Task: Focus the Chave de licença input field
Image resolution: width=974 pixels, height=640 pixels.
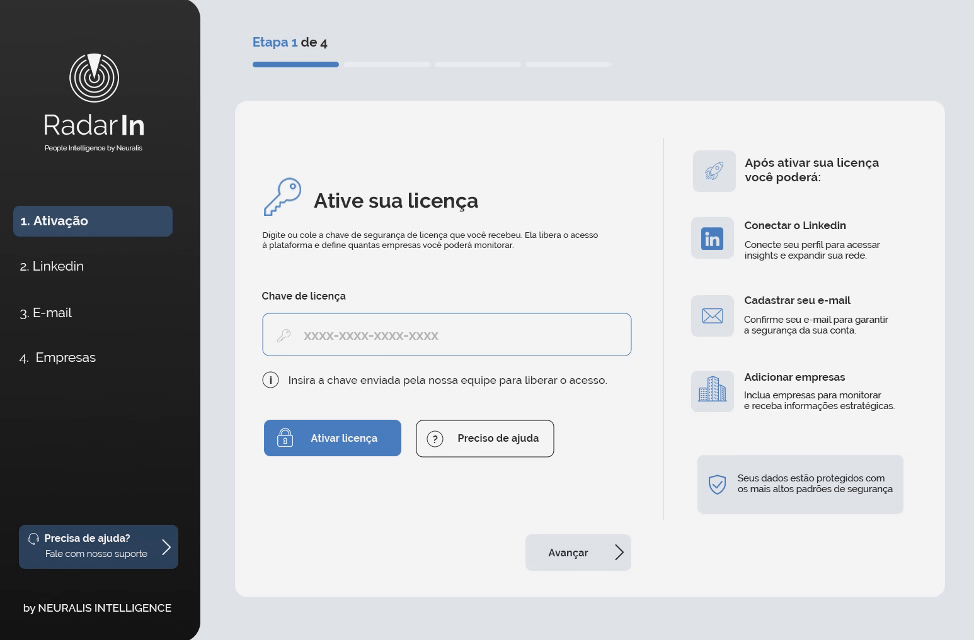Action: click(x=447, y=334)
